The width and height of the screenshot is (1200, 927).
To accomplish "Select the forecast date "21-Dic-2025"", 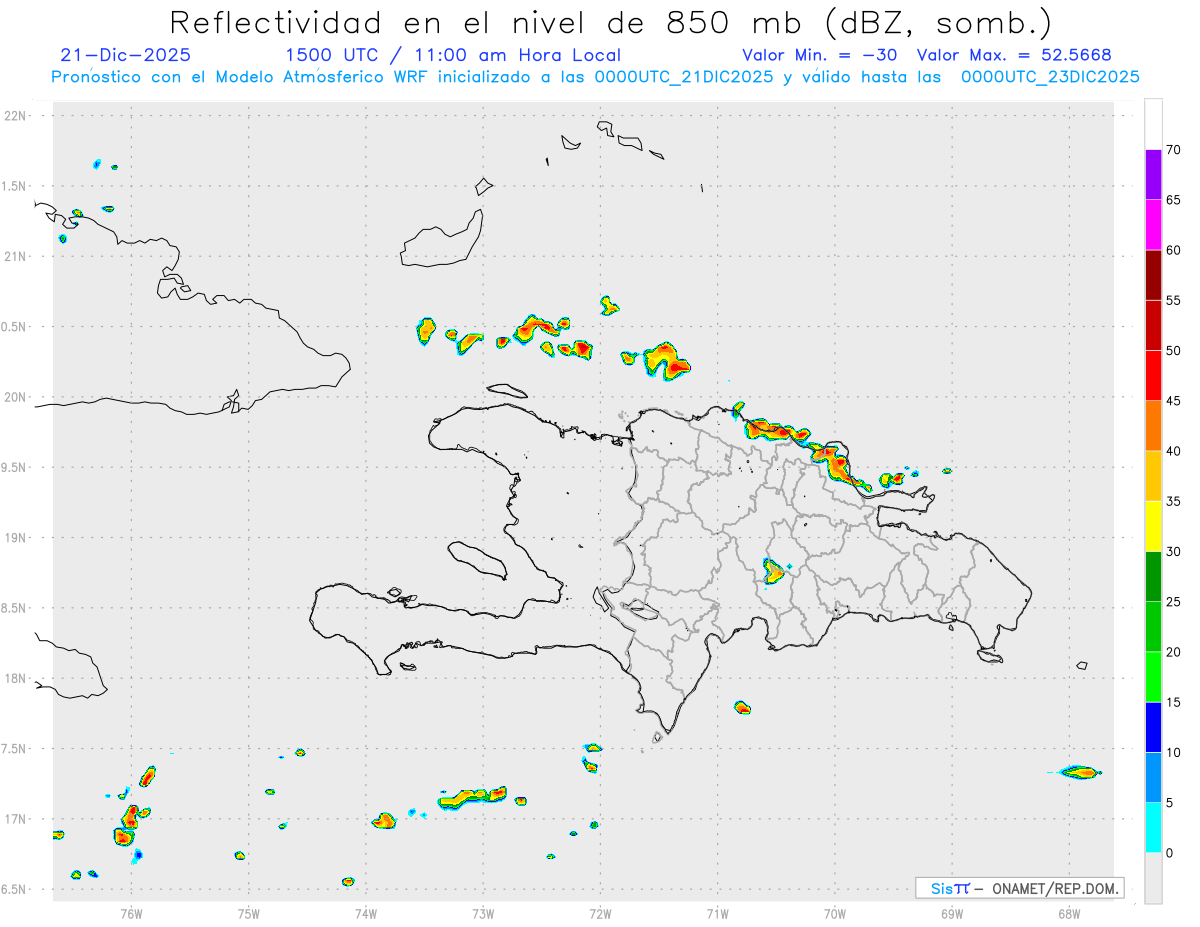I will (x=126, y=55).
